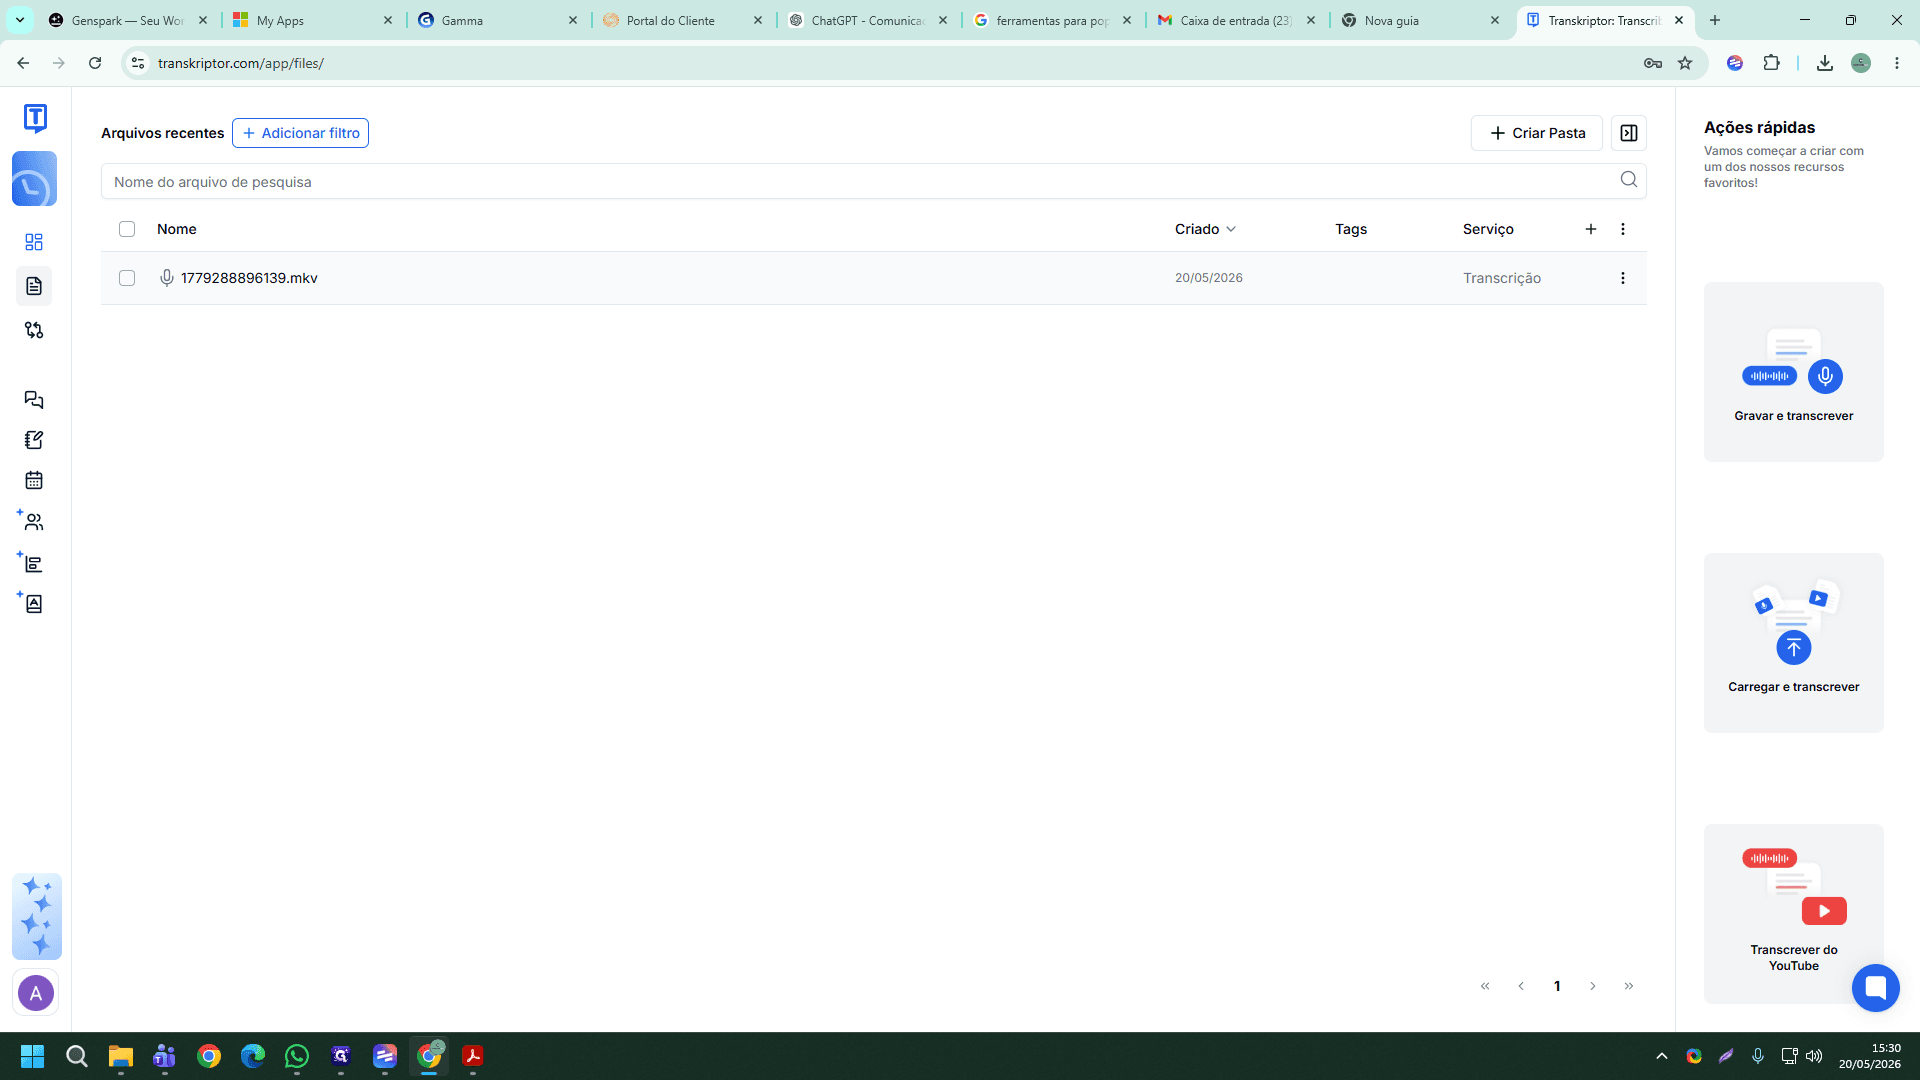
Task: Add a column with the plus icon
Action: coord(1591,229)
